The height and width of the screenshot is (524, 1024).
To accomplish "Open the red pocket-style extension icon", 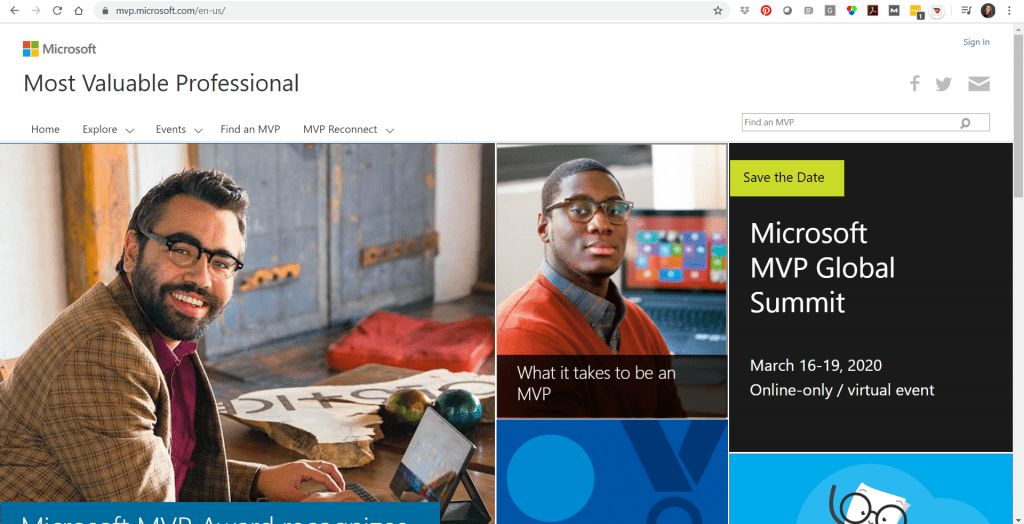I will click(x=937, y=10).
